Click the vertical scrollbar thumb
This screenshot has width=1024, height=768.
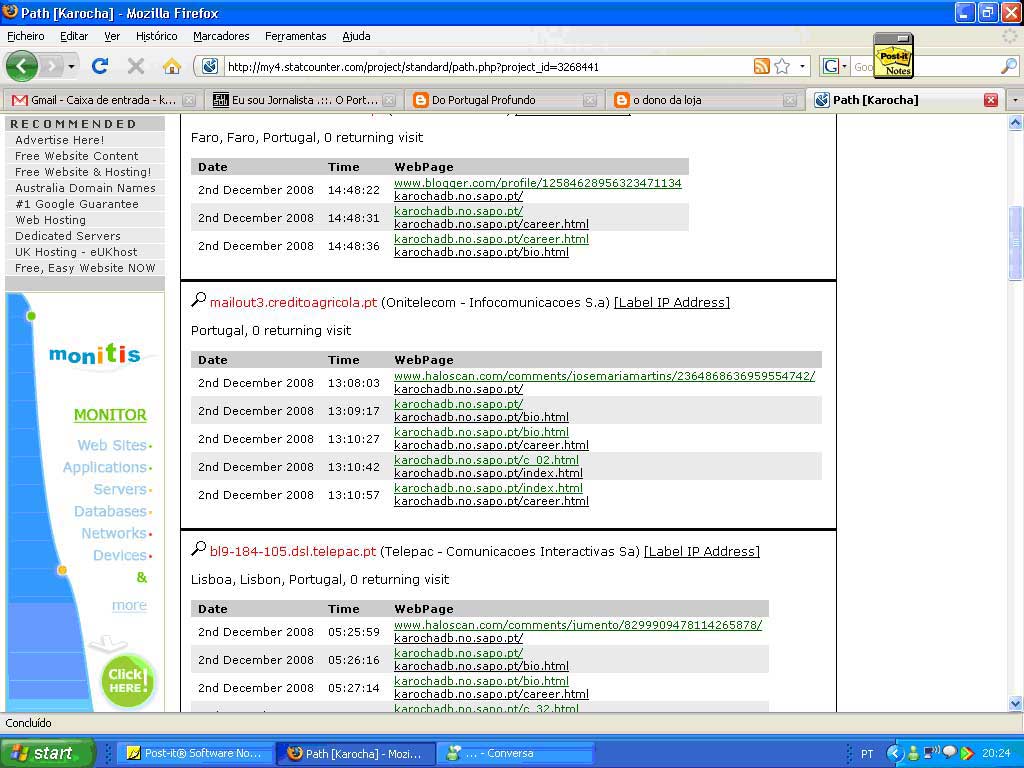[1015, 242]
